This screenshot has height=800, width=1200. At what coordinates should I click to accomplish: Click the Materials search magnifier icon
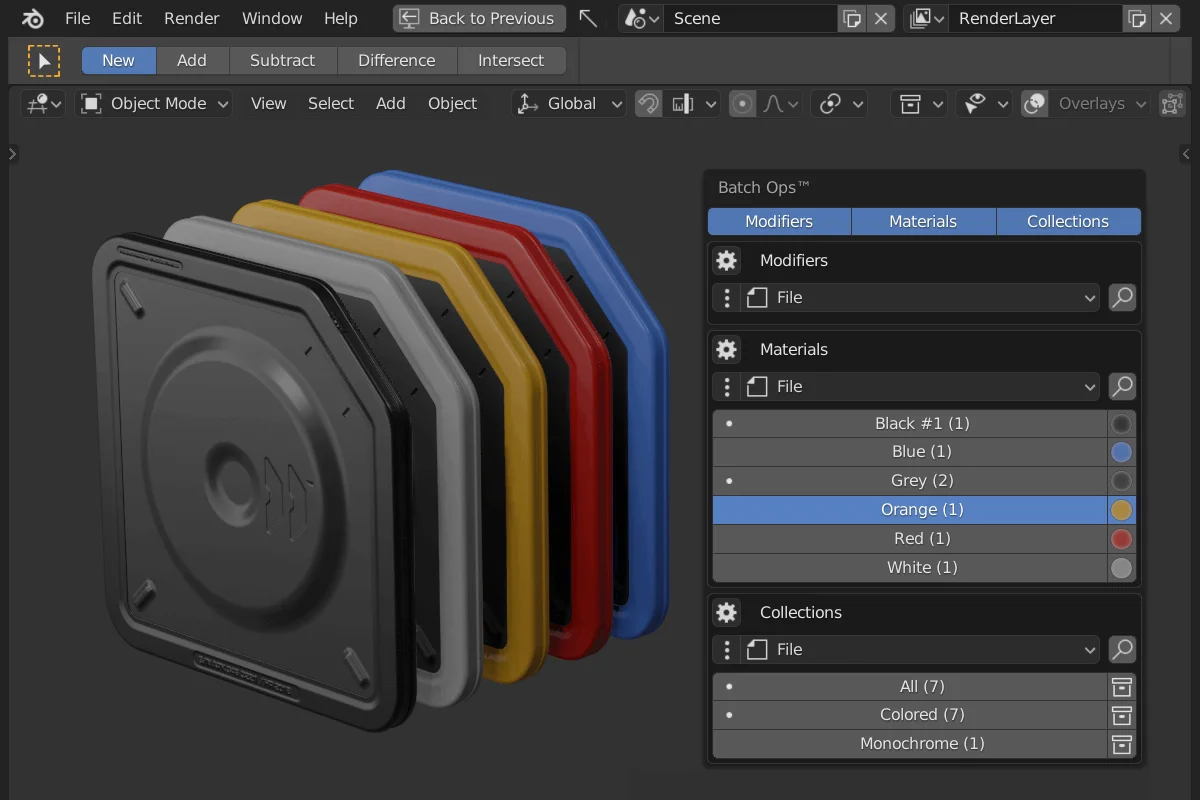click(x=1121, y=386)
